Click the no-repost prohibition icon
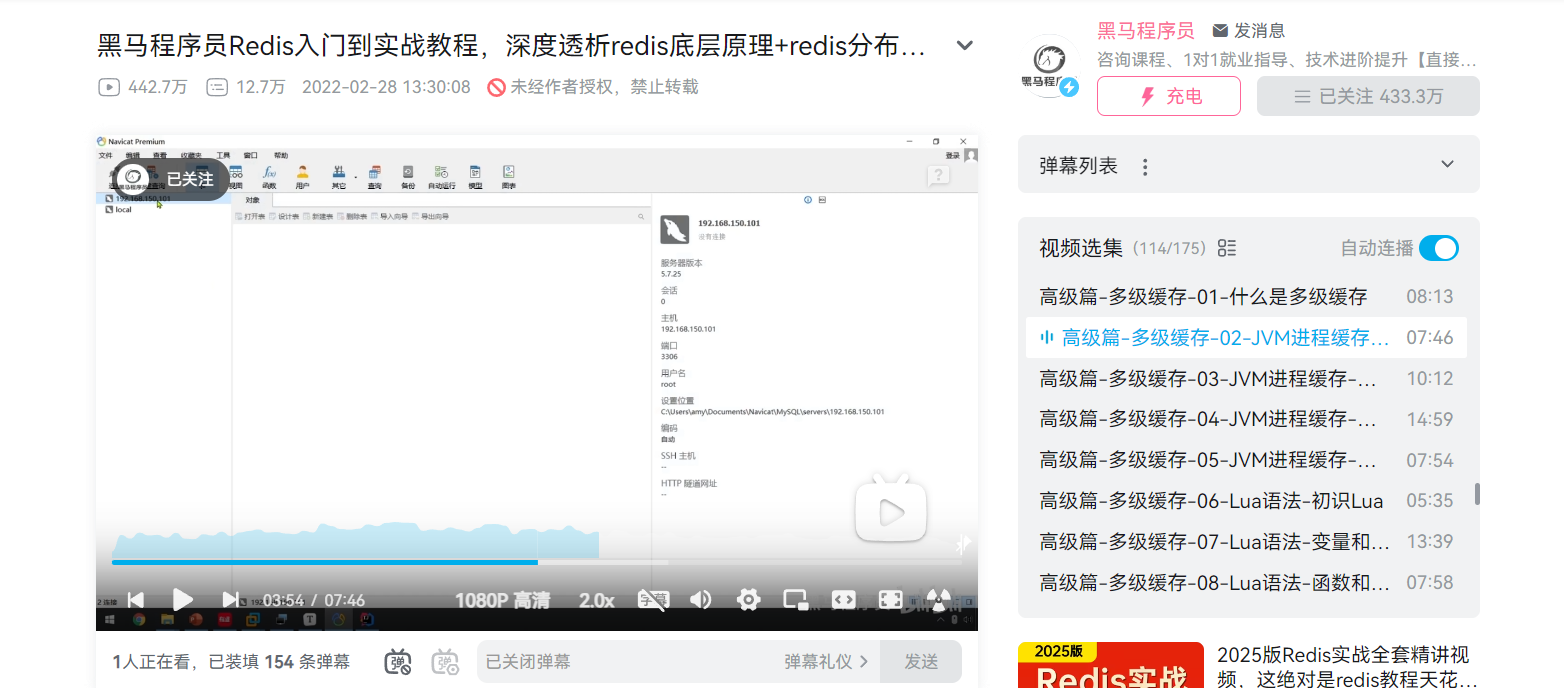The height and width of the screenshot is (688, 1564). 496,87
